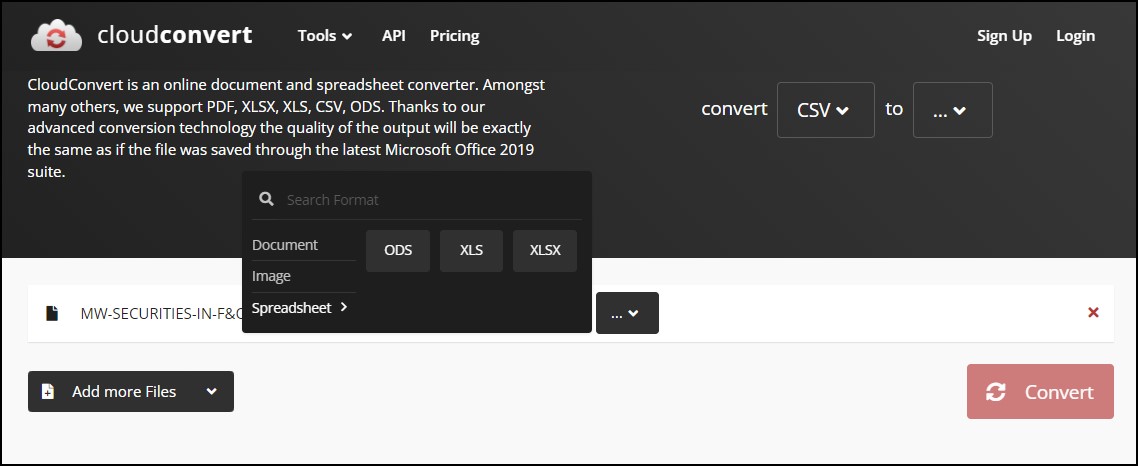Click the MW-SECURITIES file name
Screen dimensions: 1138x466
(x=161, y=314)
